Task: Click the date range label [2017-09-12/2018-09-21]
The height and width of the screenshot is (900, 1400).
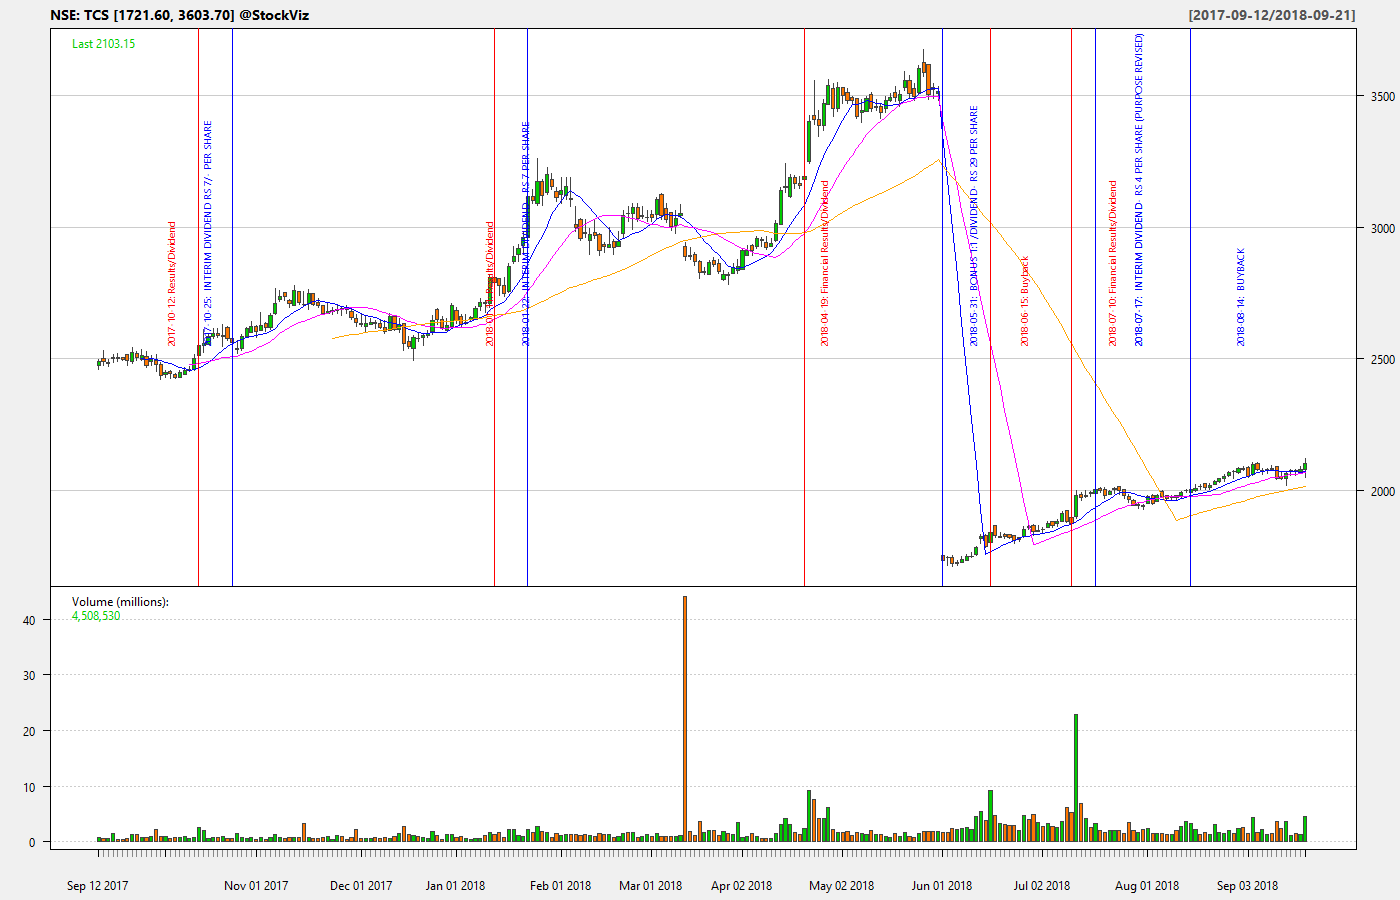Action: [1272, 15]
